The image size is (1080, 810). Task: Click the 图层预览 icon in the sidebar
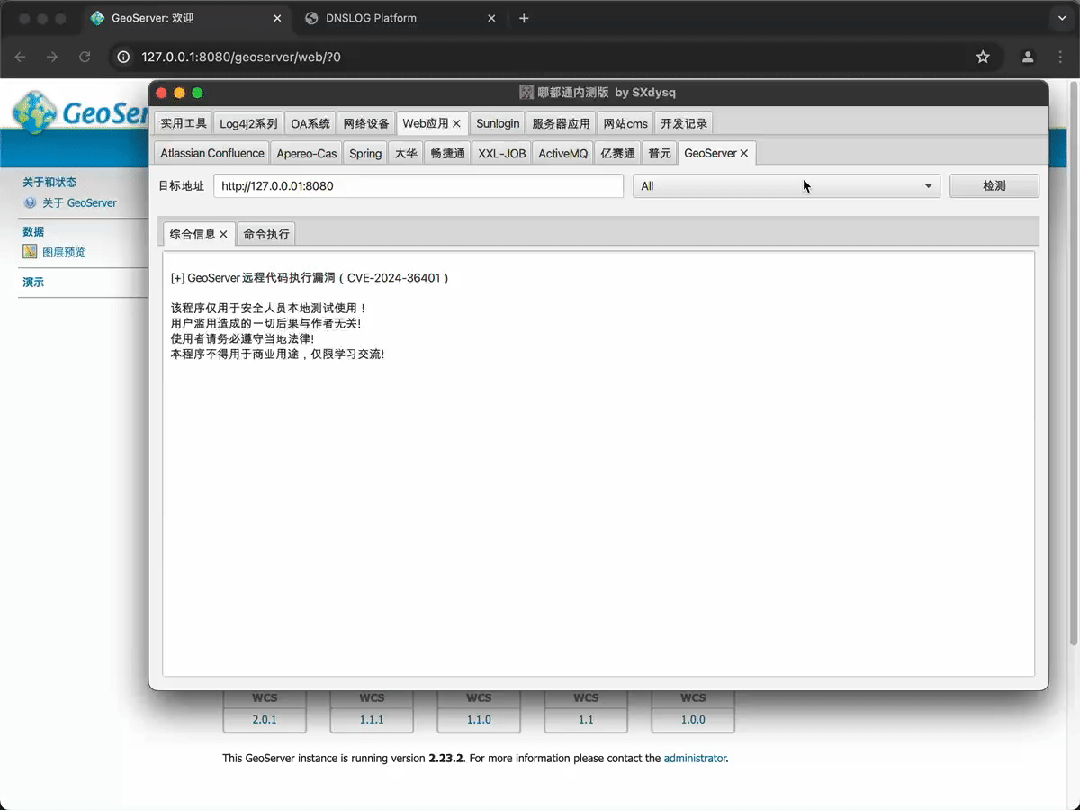(x=30, y=251)
